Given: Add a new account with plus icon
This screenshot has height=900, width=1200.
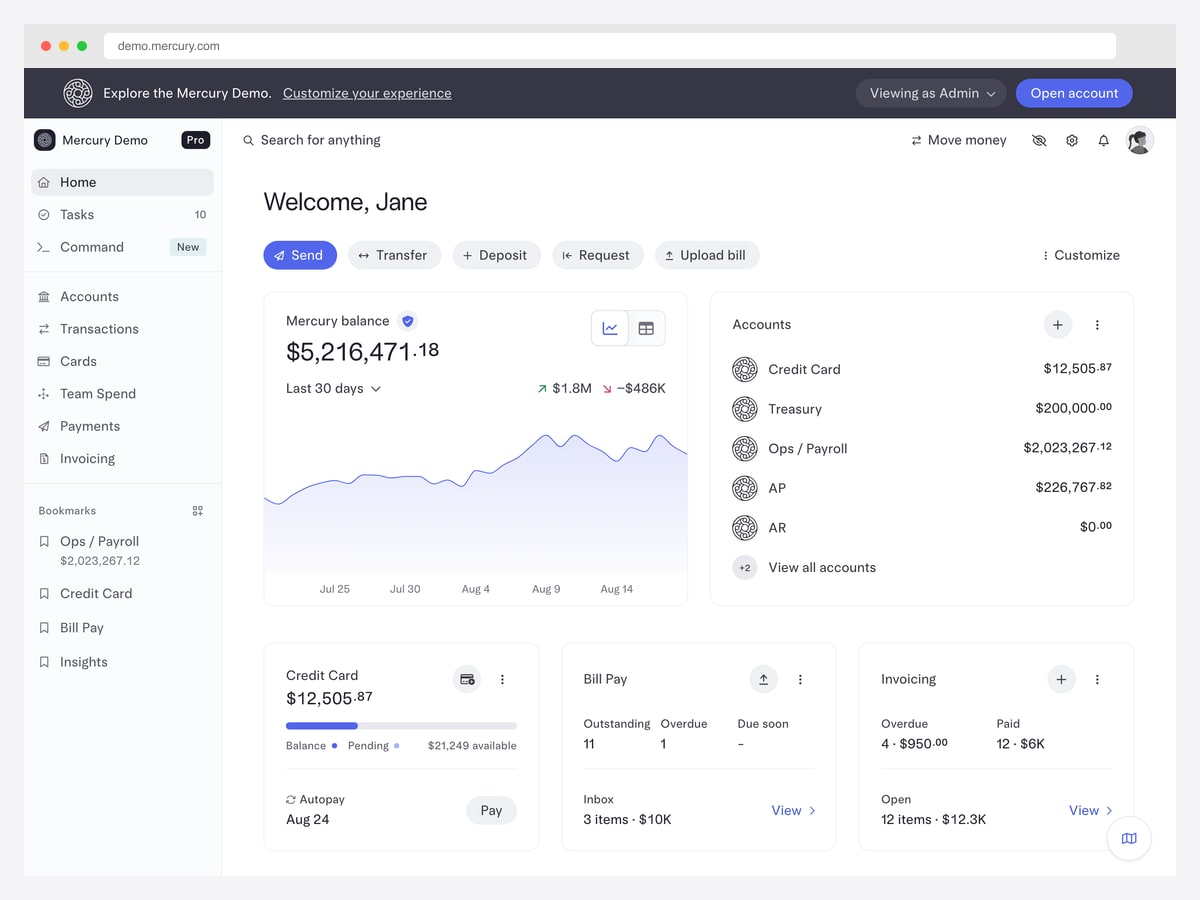Looking at the screenshot, I should click(1058, 325).
